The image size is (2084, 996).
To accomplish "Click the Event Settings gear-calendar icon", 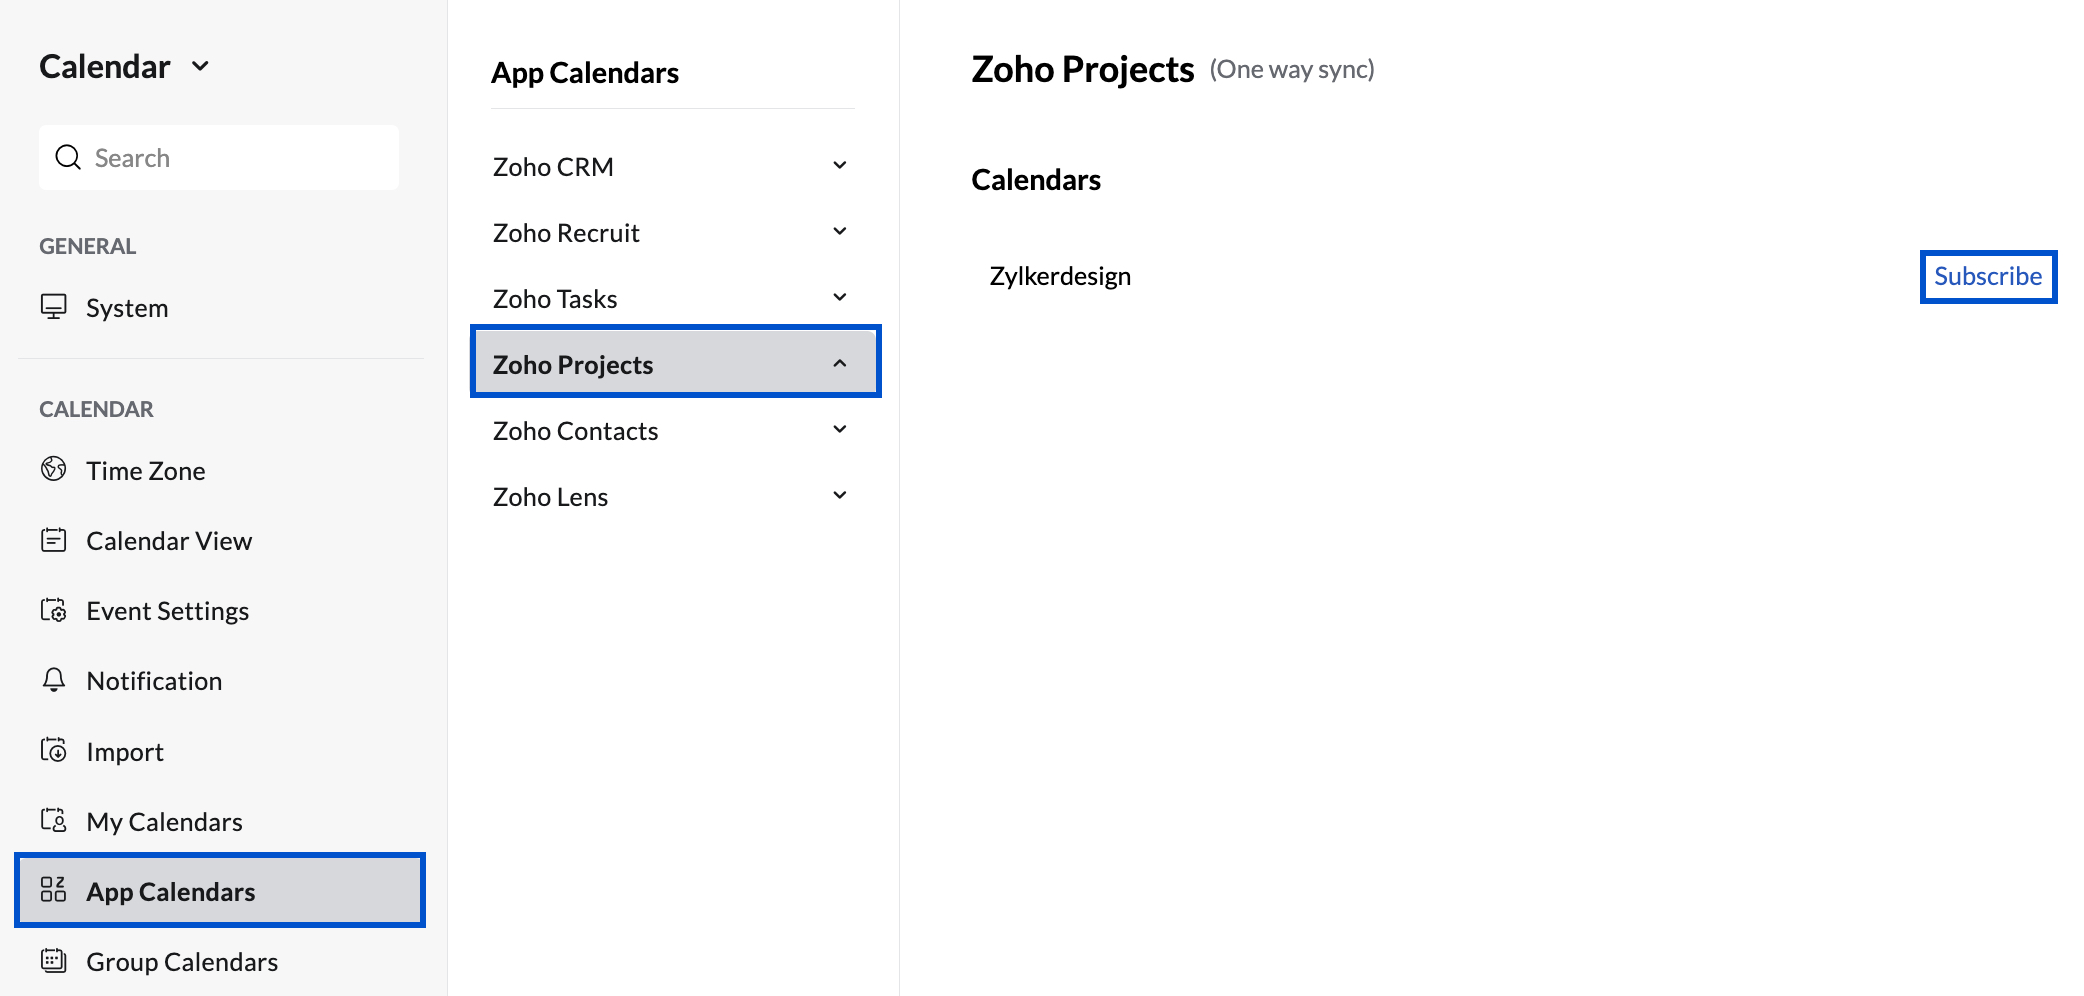I will [54, 610].
